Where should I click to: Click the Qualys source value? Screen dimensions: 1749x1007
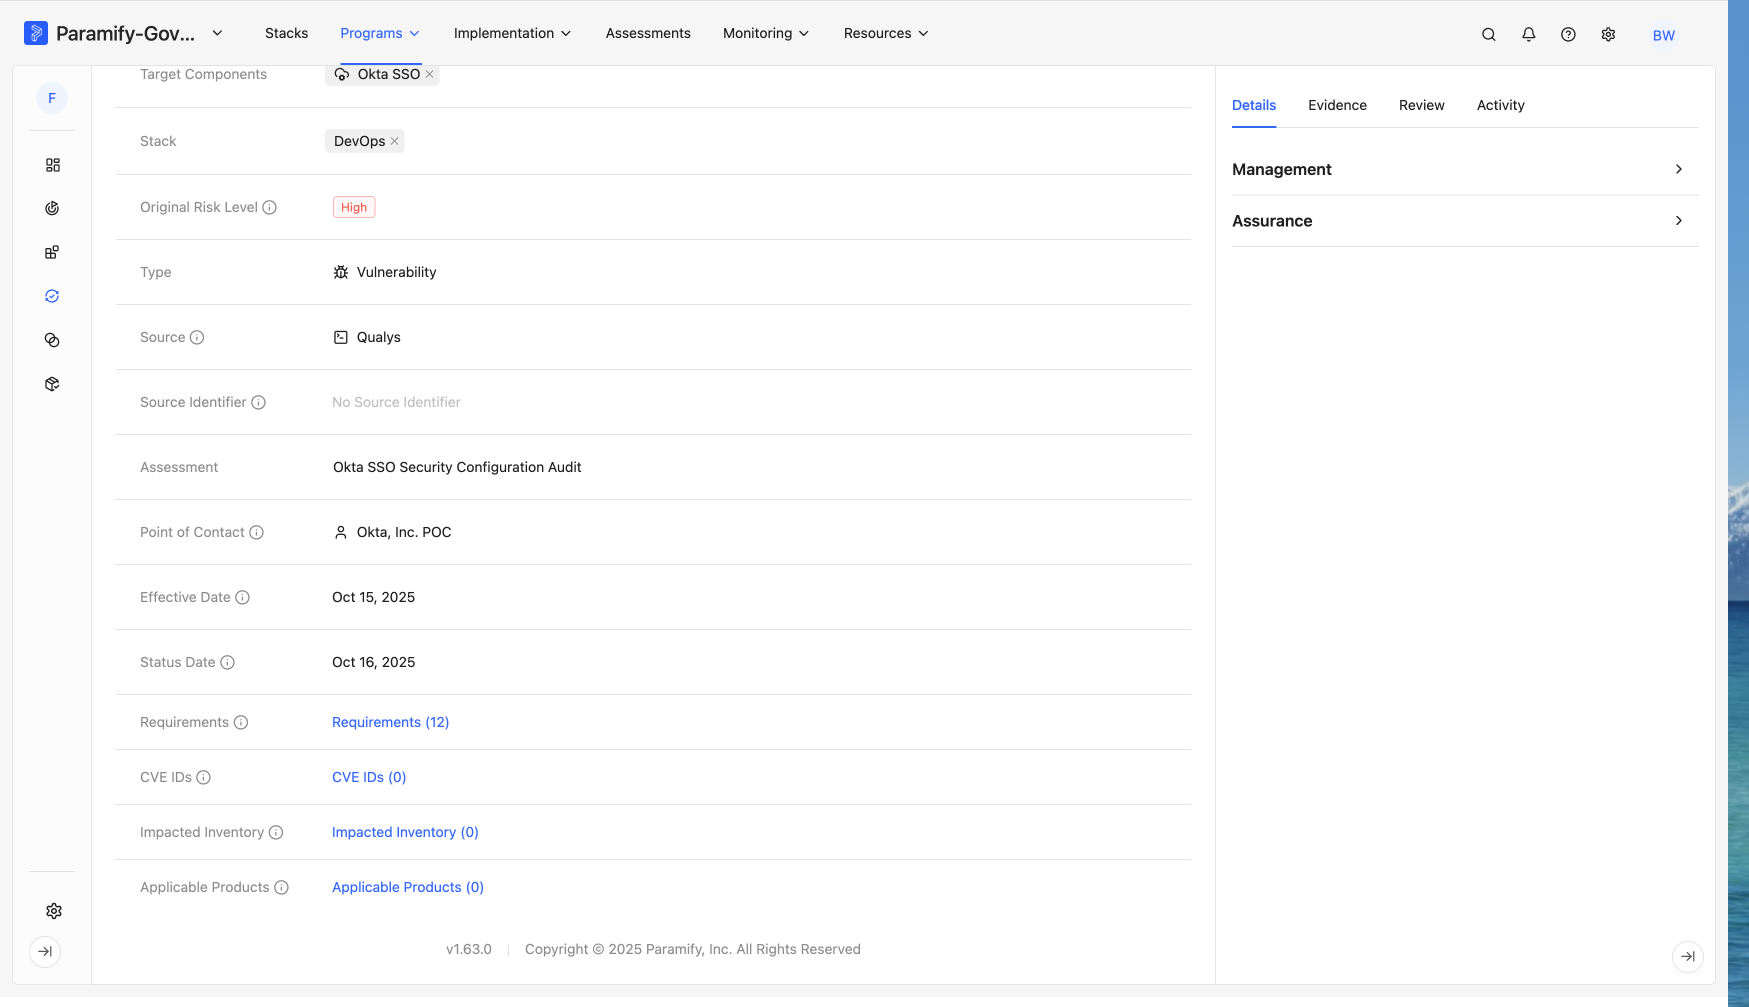point(367,337)
